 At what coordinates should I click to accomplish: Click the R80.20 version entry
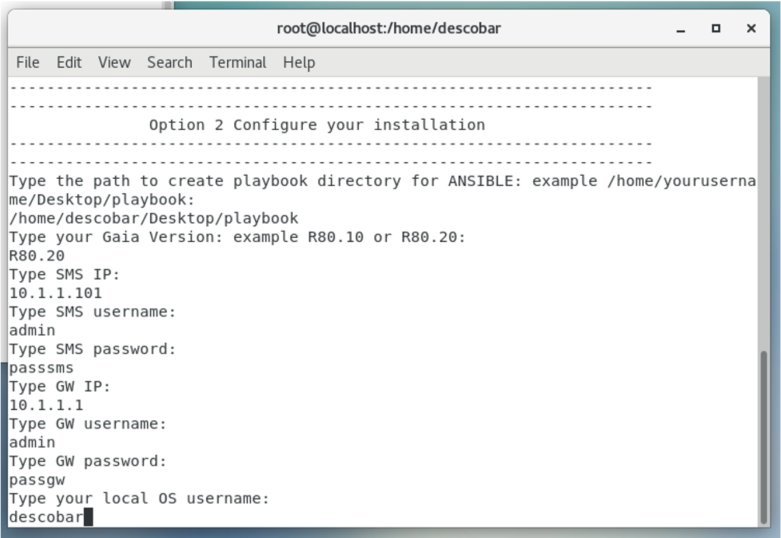[37, 256]
